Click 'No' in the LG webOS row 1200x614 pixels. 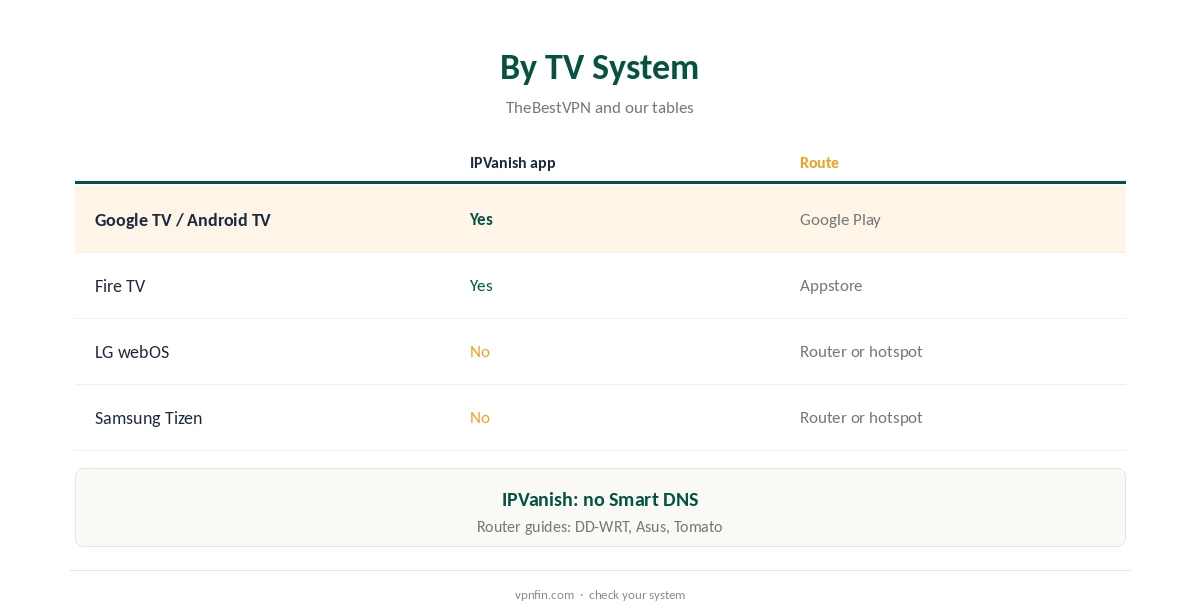point(480,351)
